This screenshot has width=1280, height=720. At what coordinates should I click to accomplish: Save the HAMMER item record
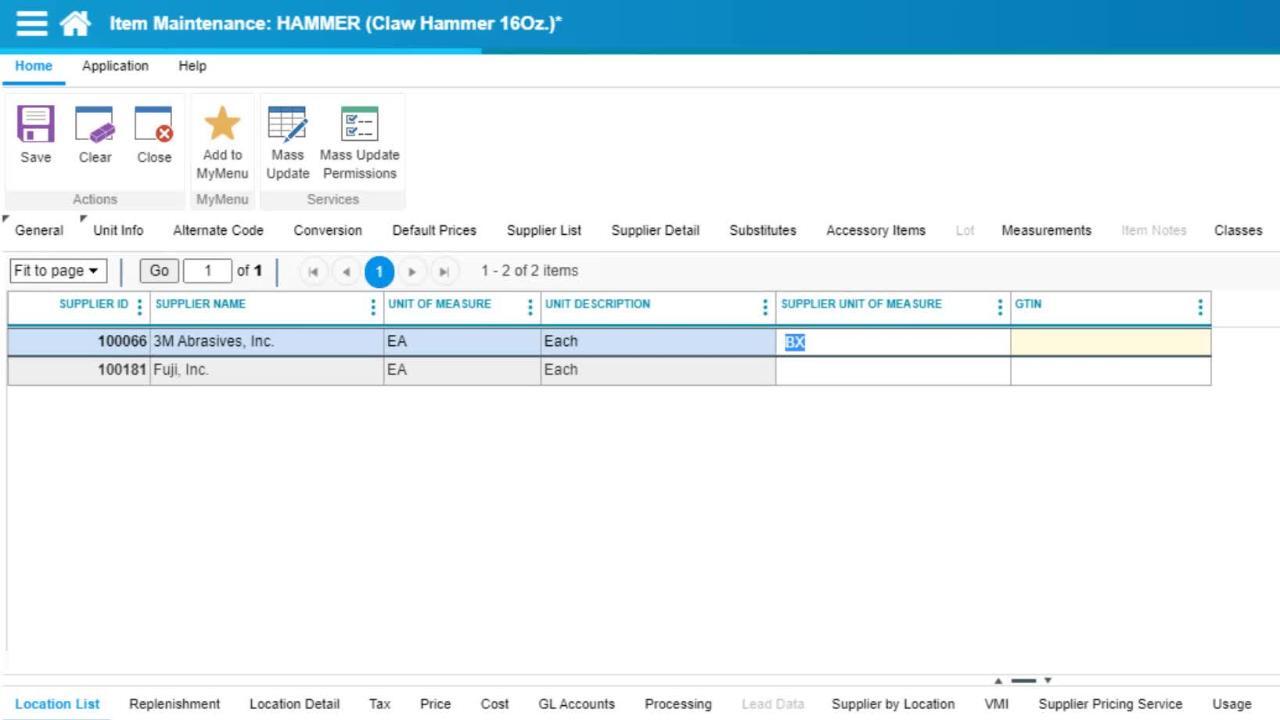(x=35, y=135)
